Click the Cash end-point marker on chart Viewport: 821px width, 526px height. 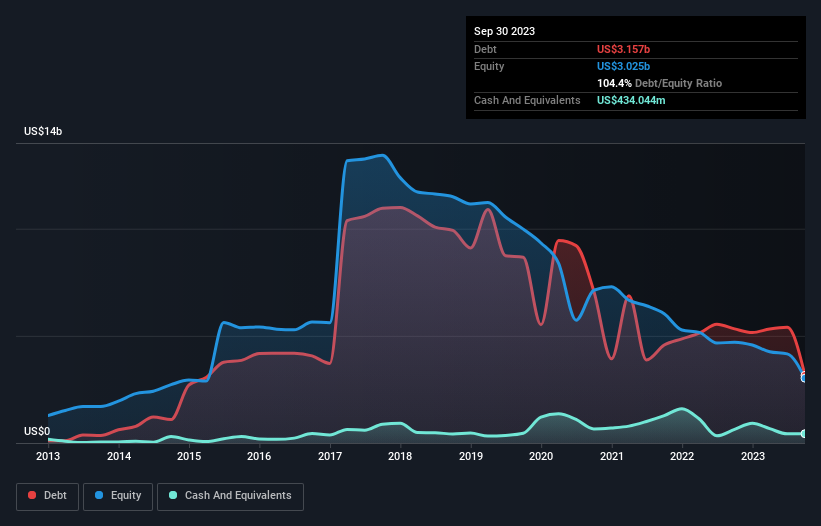click(x=805, y=434)
